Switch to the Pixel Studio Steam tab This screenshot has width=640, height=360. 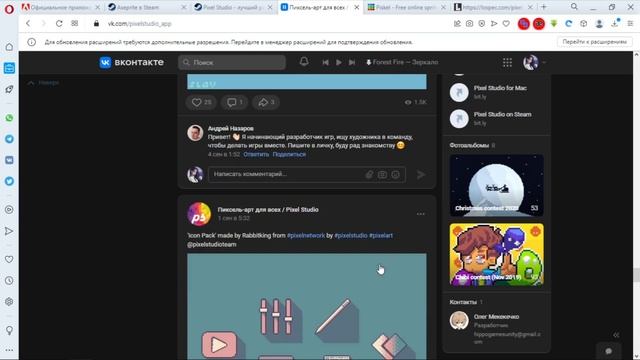(233, 7)
